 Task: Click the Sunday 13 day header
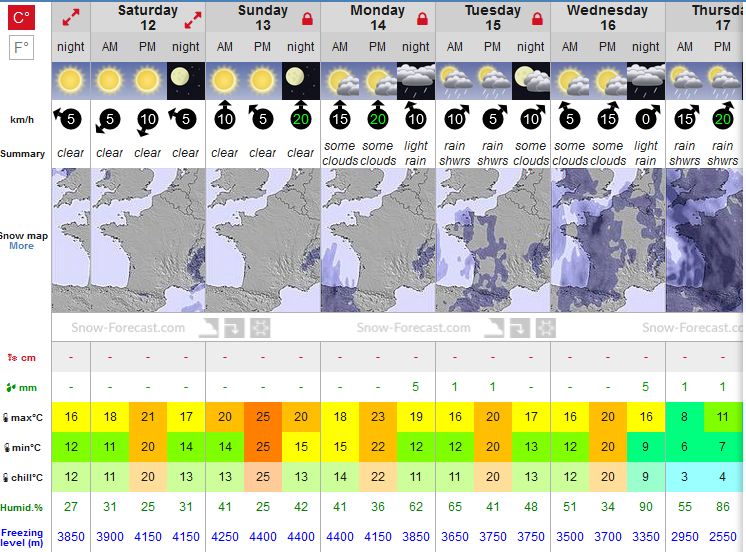point(263,18)
